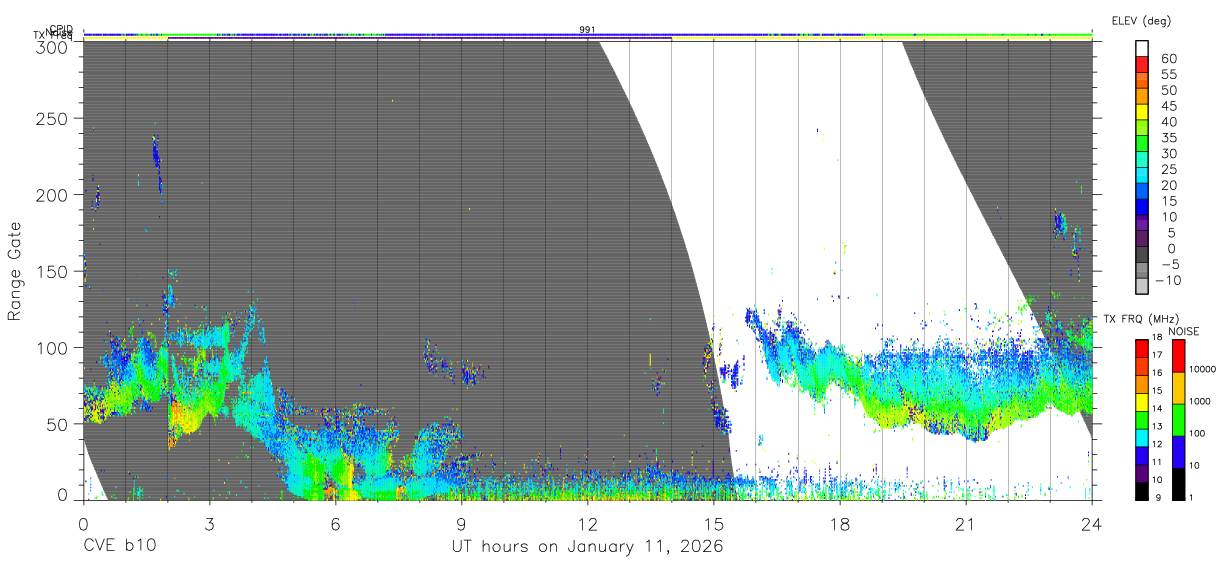Click the "ELEV (deg)" legend title

(1141, 20)
